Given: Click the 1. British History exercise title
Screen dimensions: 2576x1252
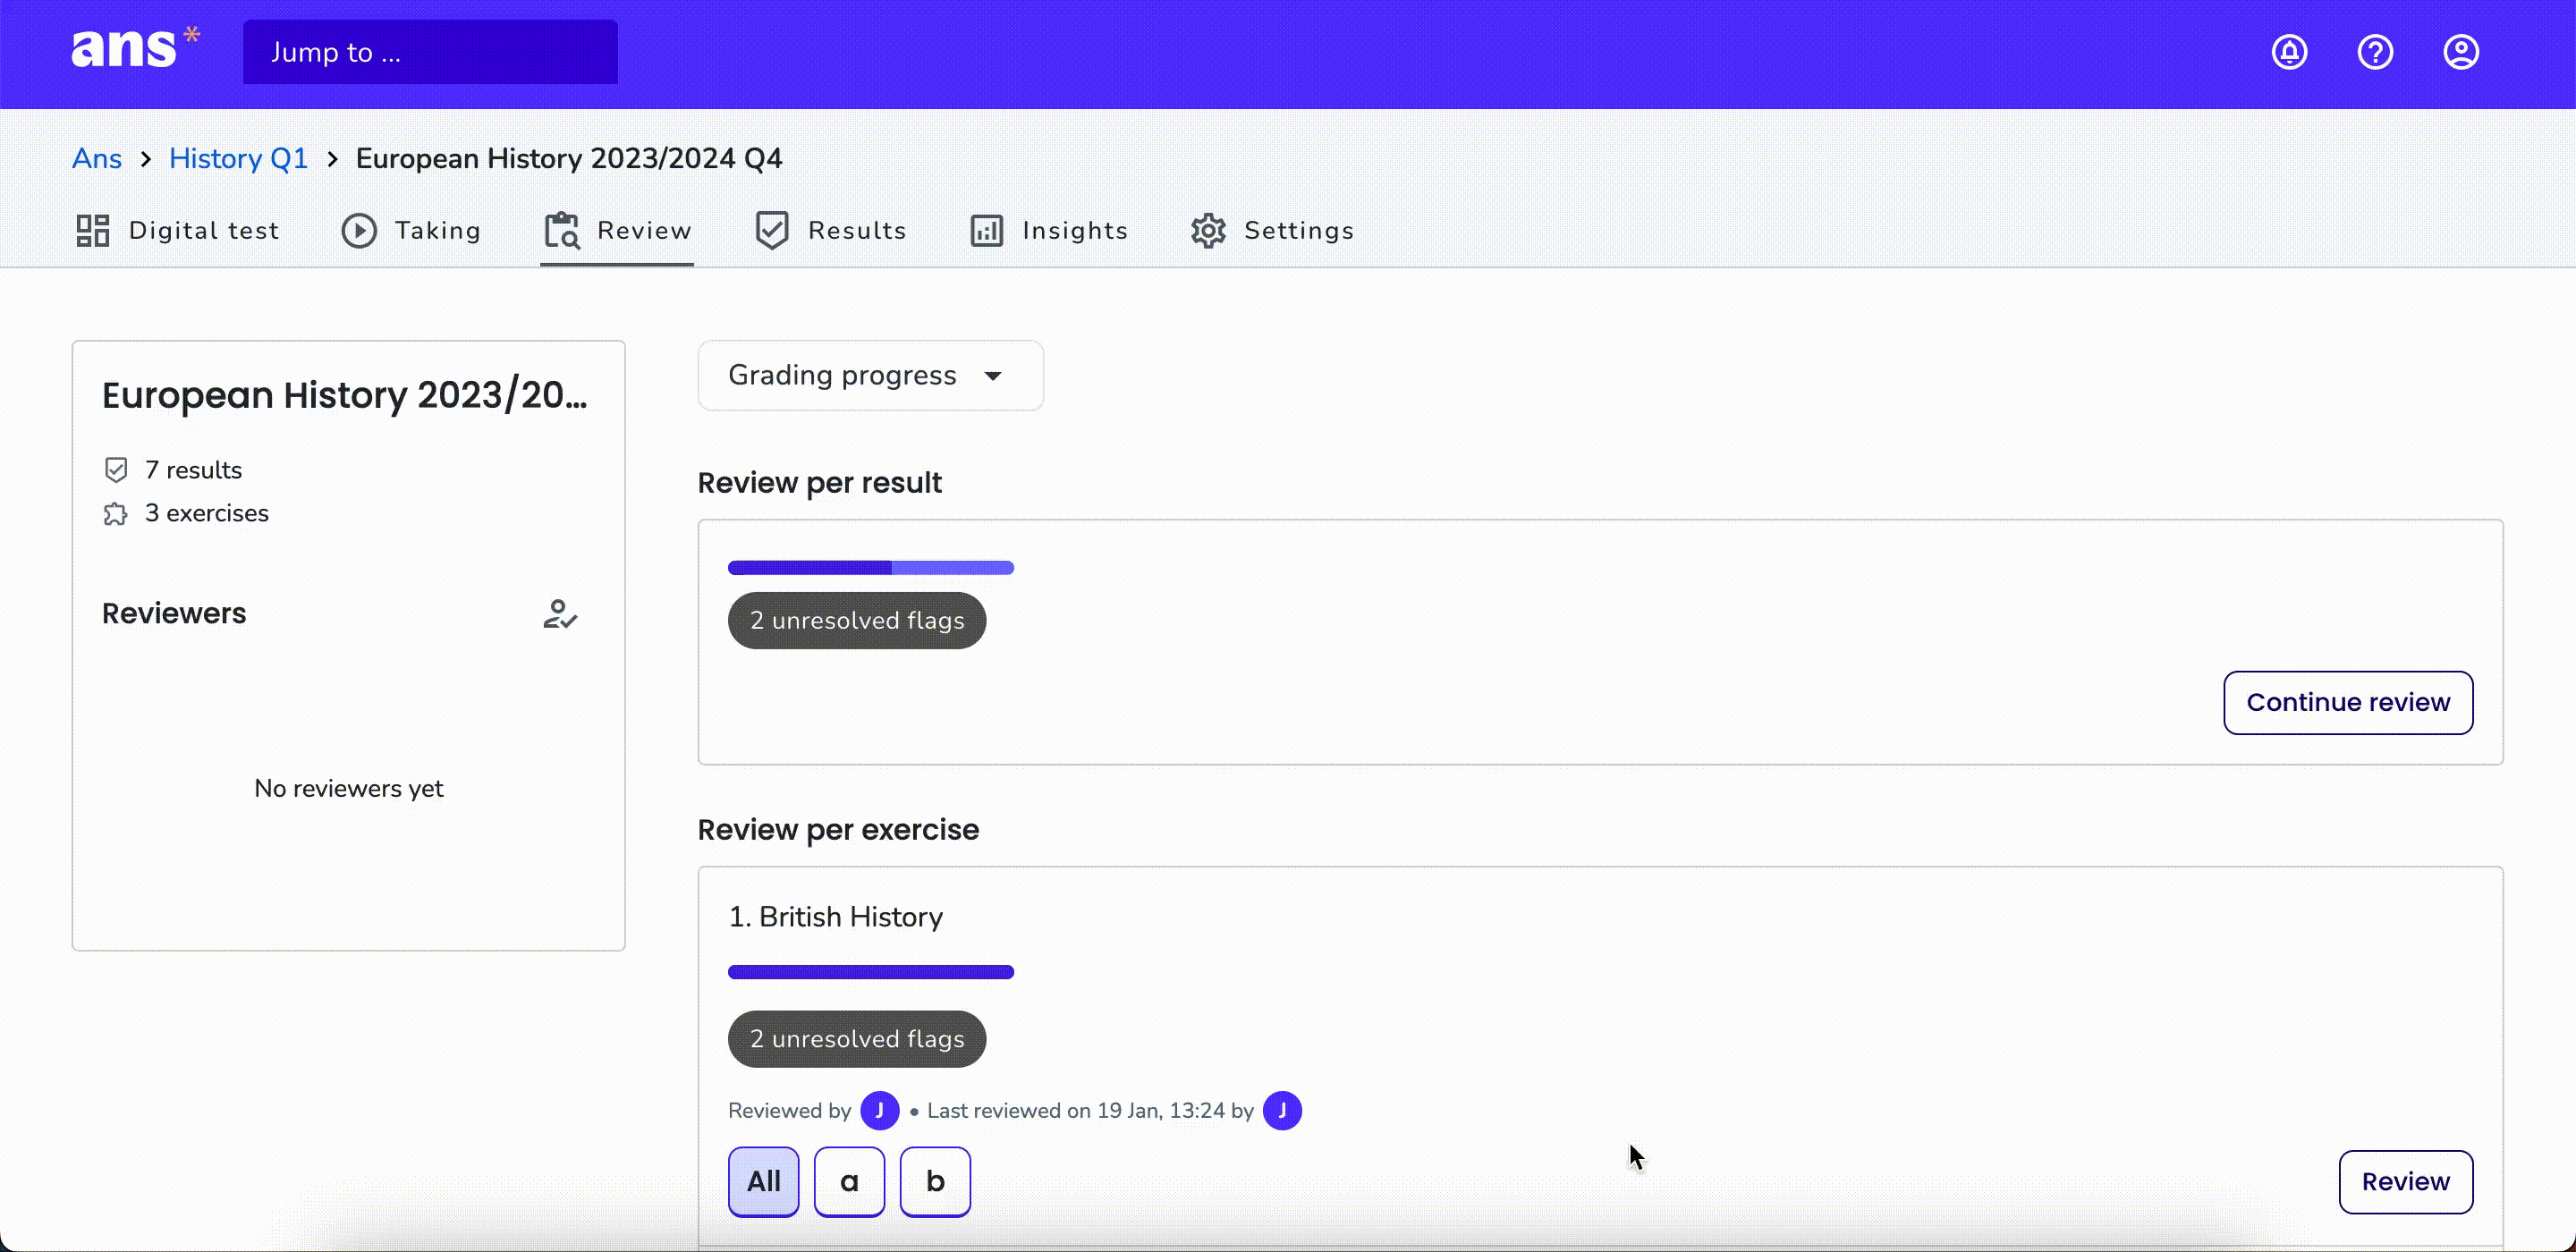Looking at the screenshot, I should tap(836, 917).
